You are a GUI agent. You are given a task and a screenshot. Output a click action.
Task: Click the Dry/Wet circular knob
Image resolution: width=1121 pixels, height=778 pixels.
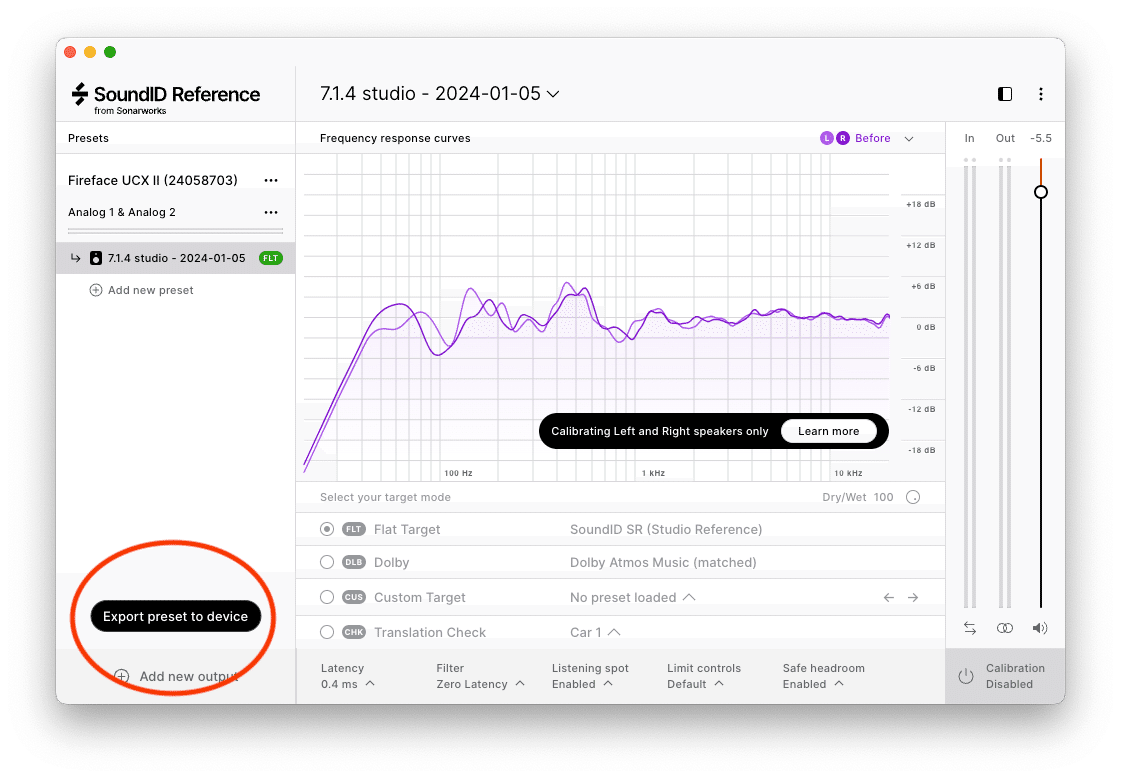913,497
